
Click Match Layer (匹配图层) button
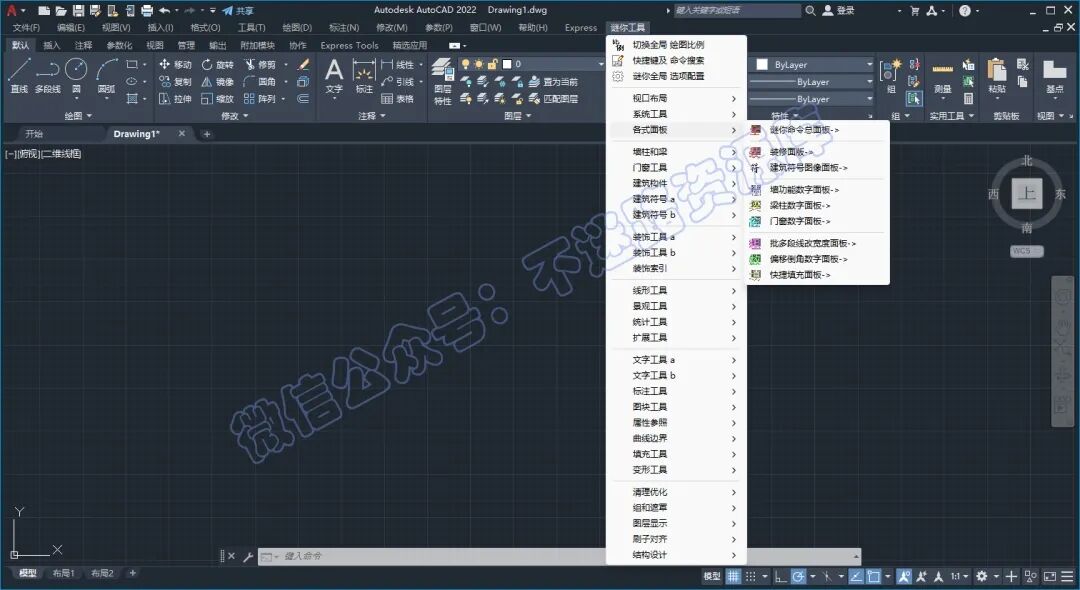554,99
